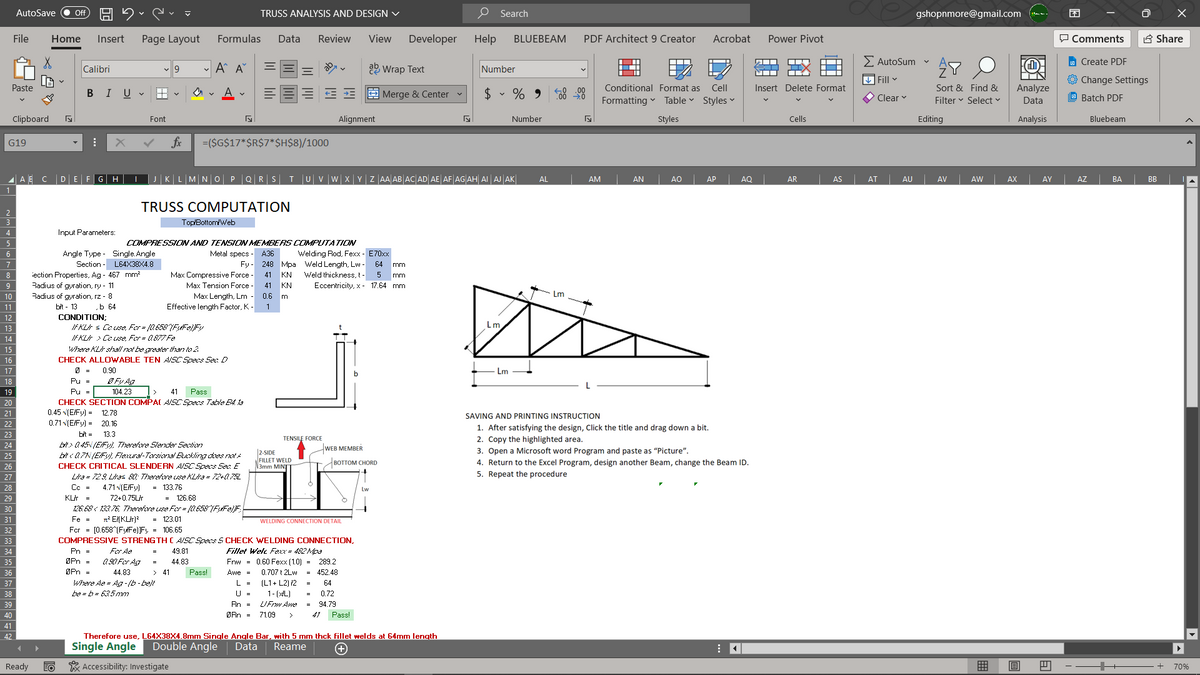1200x675 pixels.
Task: Click Percent Style icon
Action: point(520,95)
